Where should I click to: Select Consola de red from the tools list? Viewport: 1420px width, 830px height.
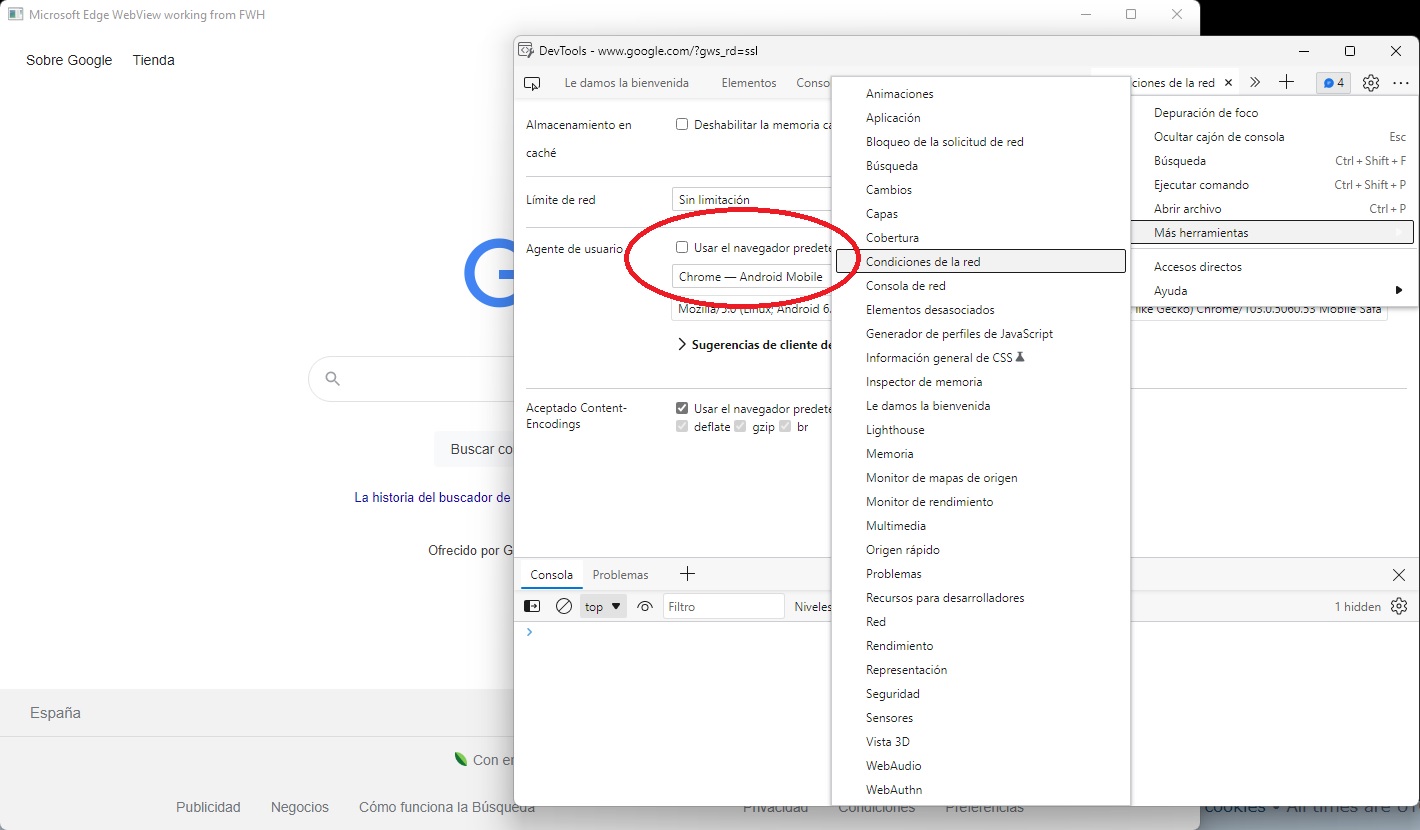pyautogui.click(x=907, y=285)
